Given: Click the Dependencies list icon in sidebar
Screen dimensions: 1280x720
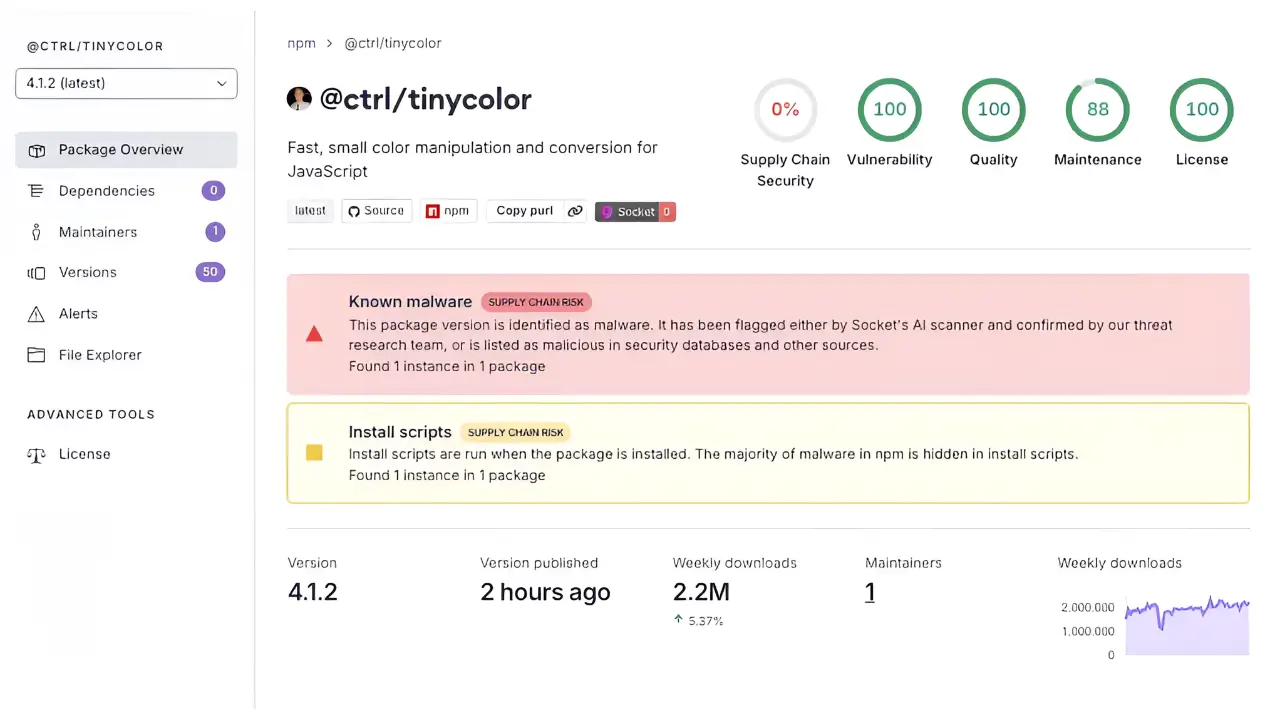Looking at the screenshot, I should tap(37, 191).
